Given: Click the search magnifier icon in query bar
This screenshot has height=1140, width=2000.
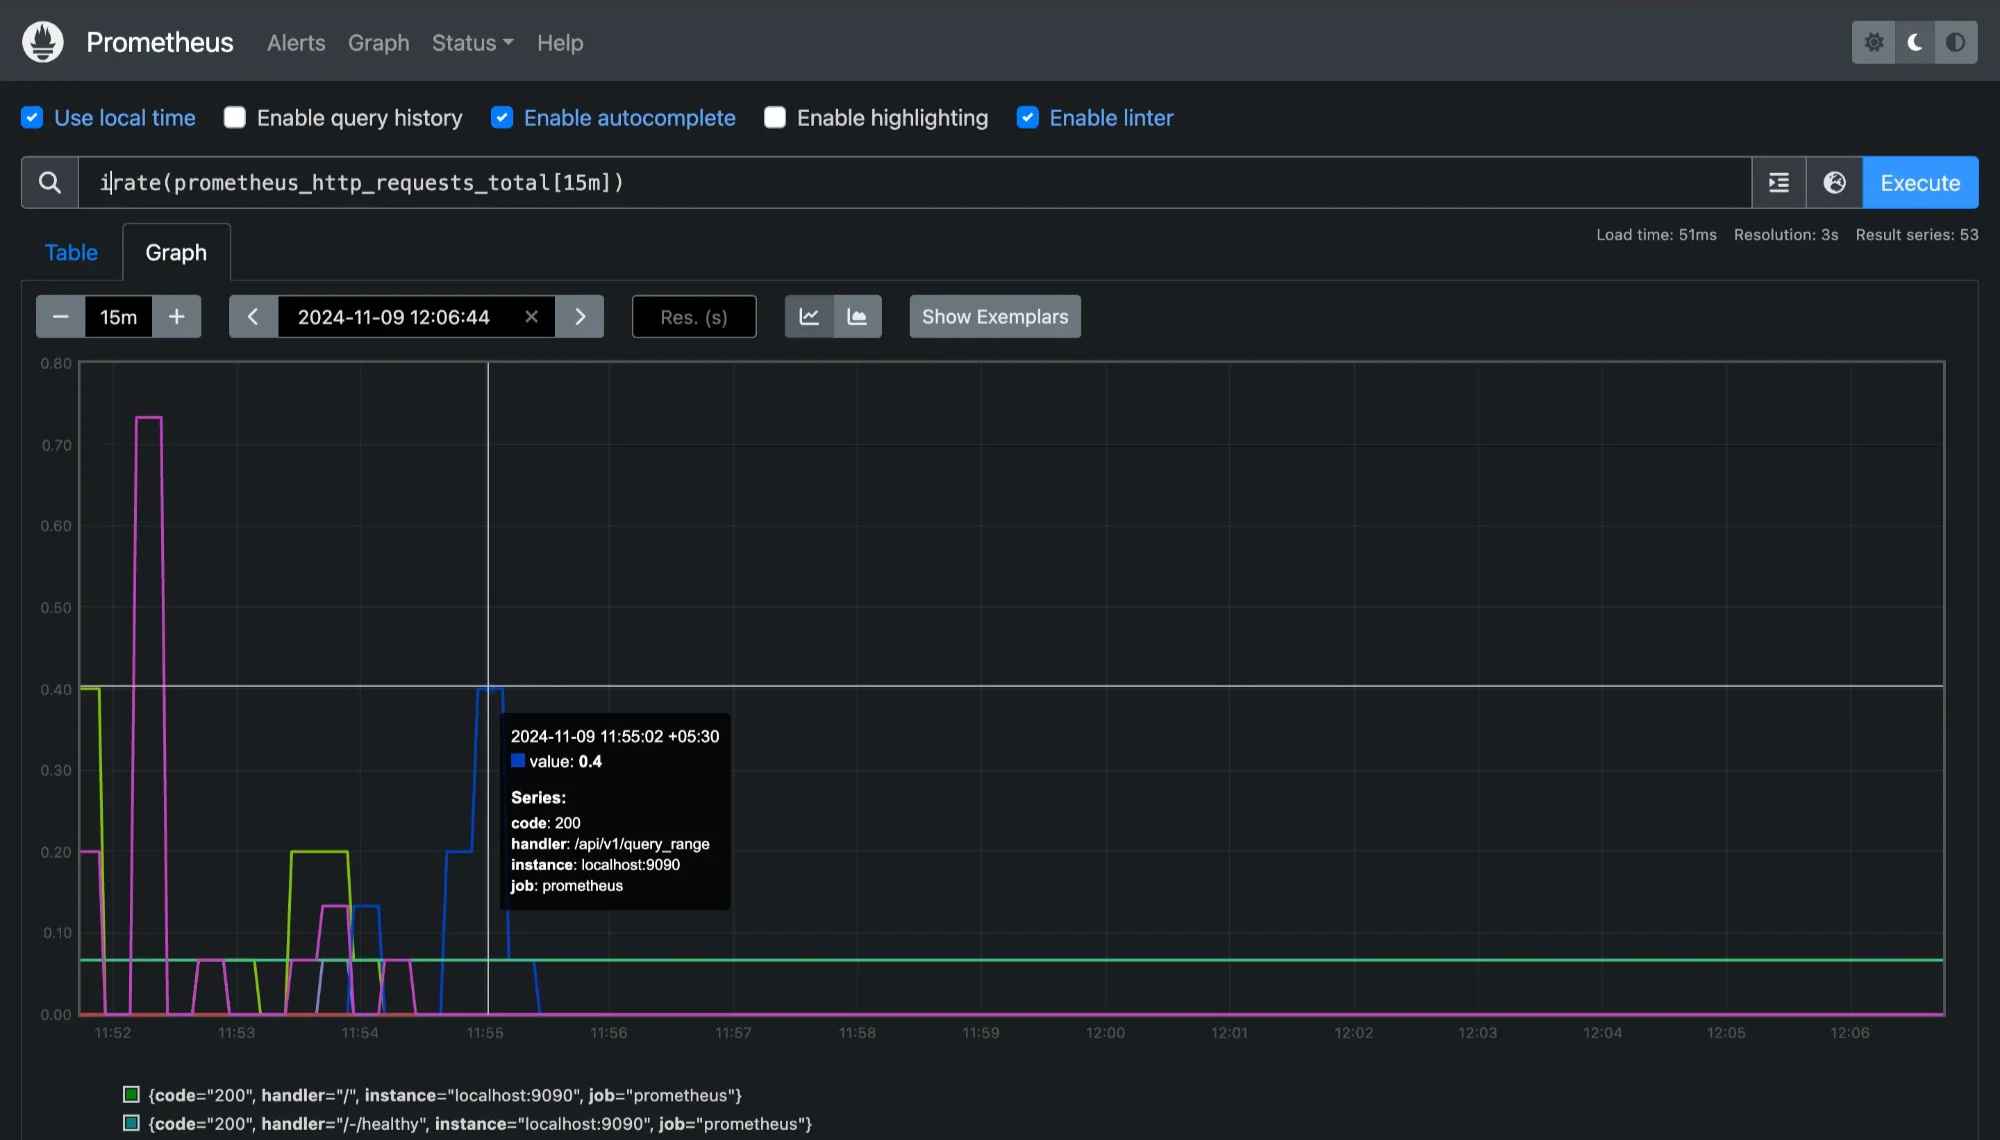Looking at the screenshot, I should click(50, 183).
